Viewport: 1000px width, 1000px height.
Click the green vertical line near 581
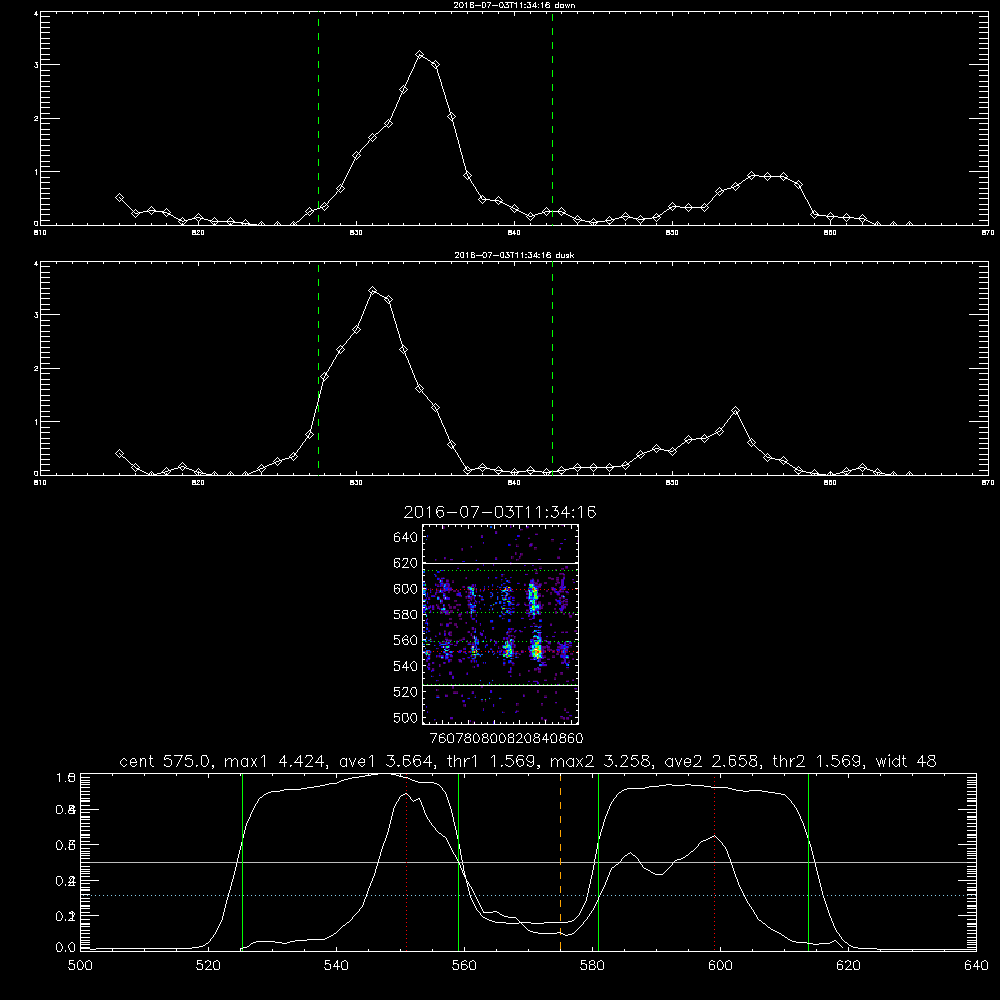click(x=598, y=862)
